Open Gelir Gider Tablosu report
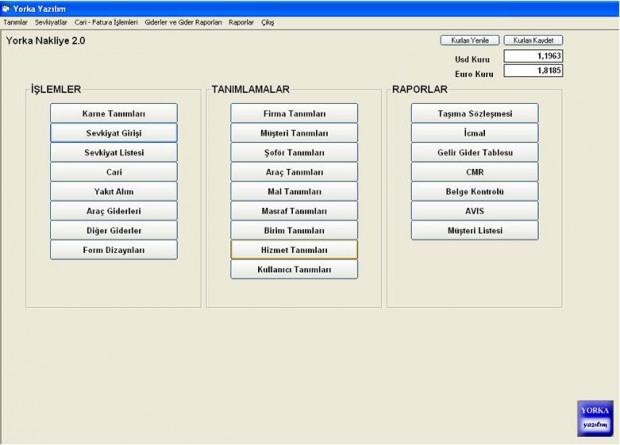The height and width of the screenshot is (445, 620). click(475, 152)
